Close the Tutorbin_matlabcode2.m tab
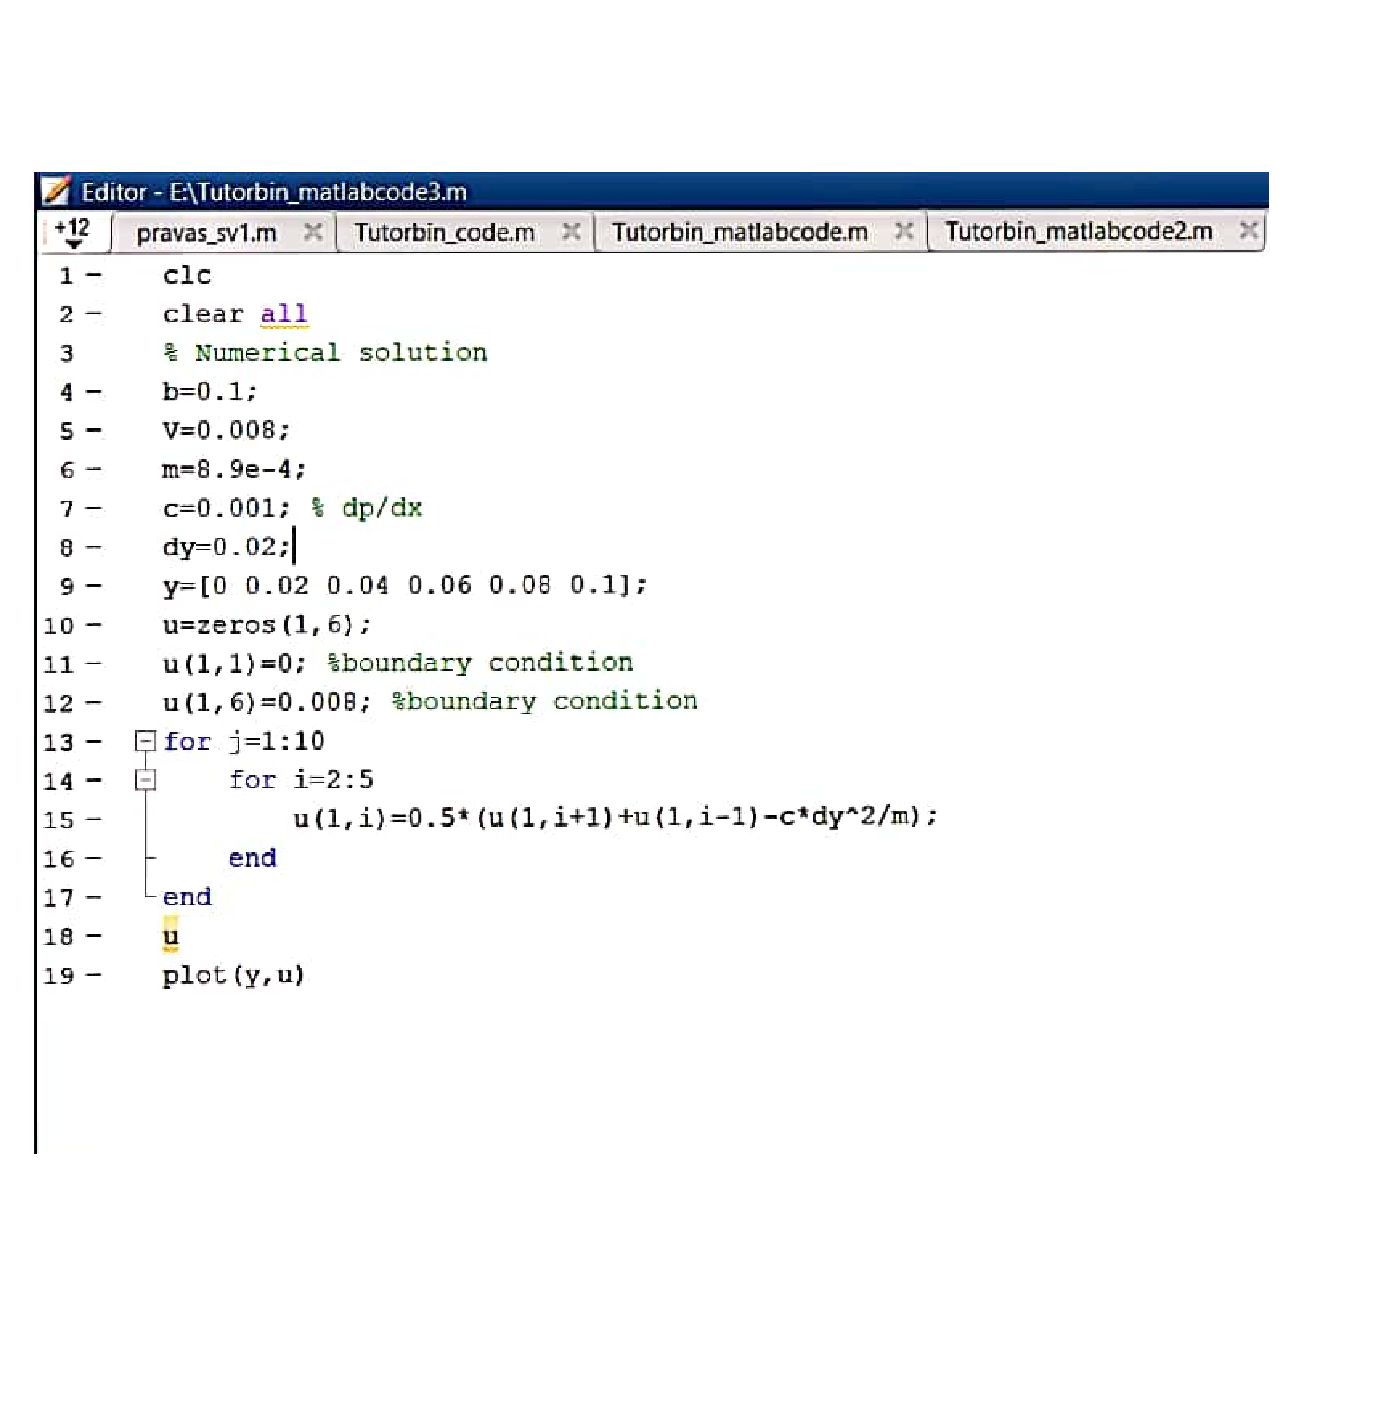Viewport: 1376px width, 1420px height. [1248, 231]
